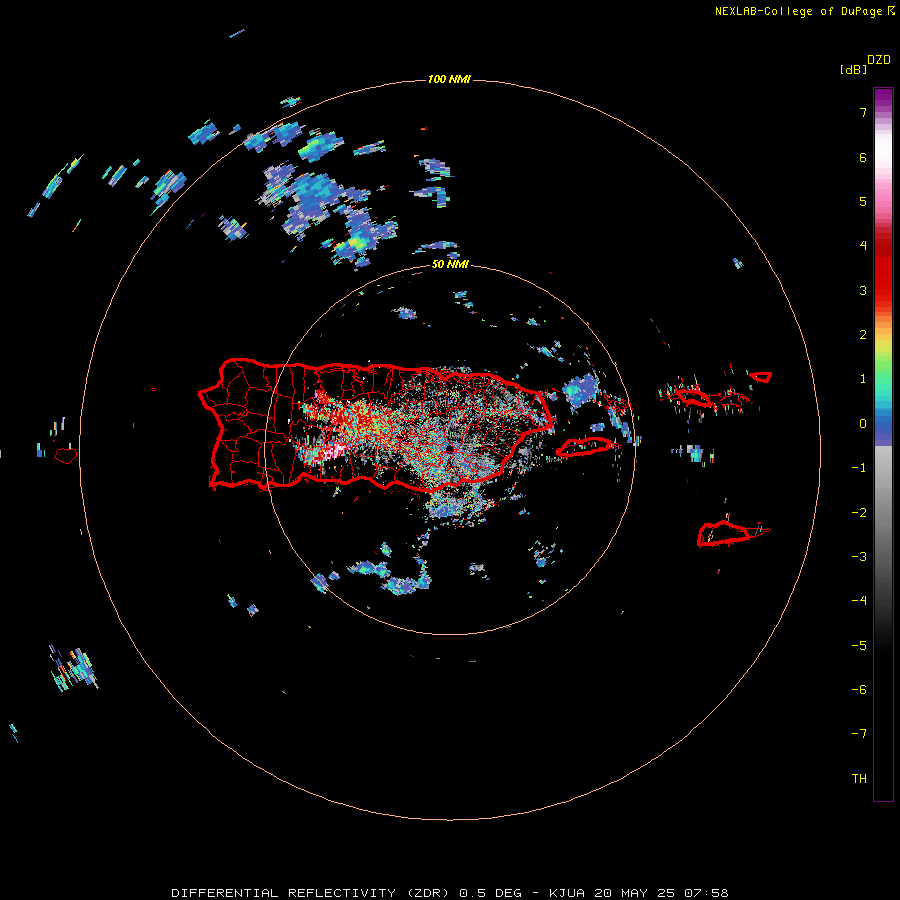Click the -4 value on the color scale

(x=859, y=601)
